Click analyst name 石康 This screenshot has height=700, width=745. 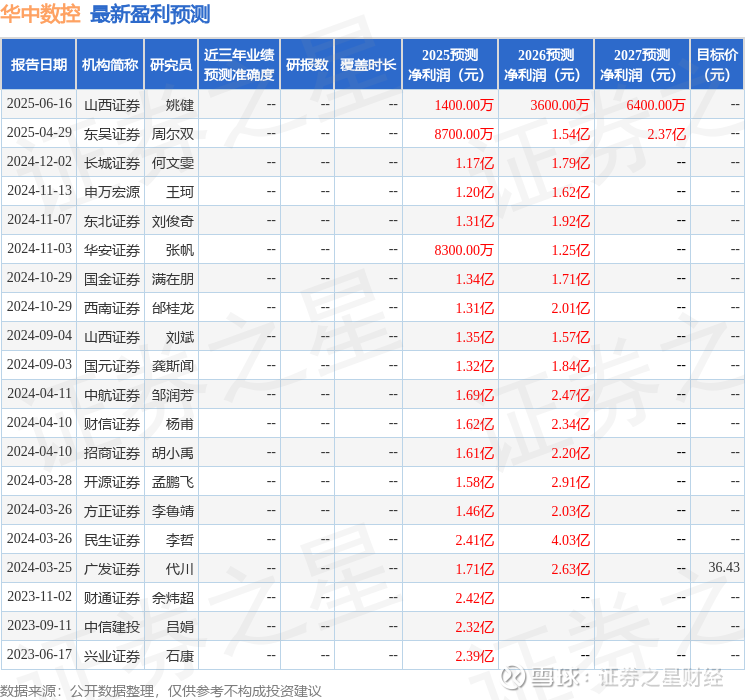click(x=180, y=656)
